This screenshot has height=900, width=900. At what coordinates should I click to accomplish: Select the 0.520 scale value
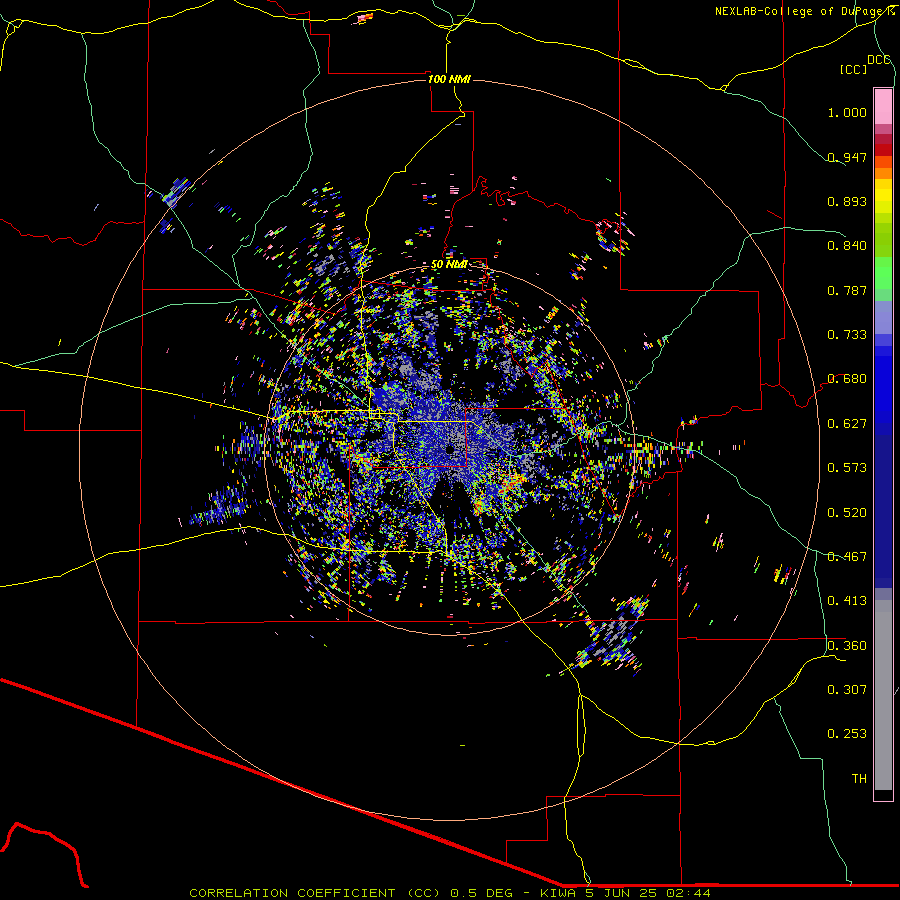point(847,513)
